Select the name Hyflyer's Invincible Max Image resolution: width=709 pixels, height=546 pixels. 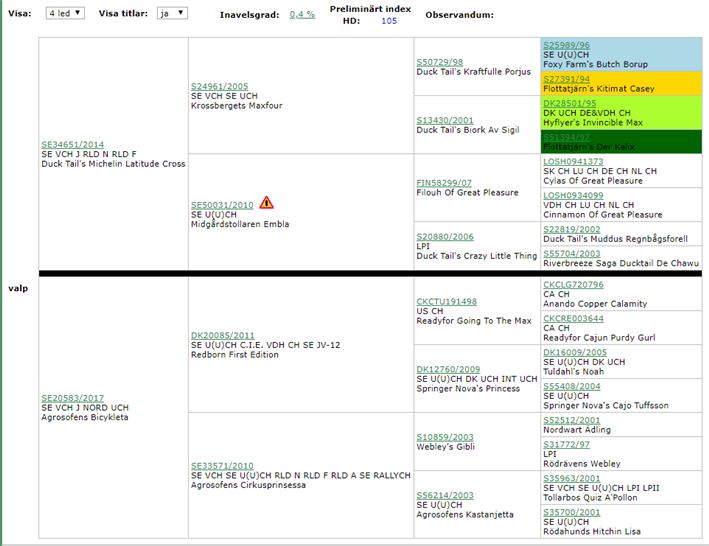click(593, 123)
